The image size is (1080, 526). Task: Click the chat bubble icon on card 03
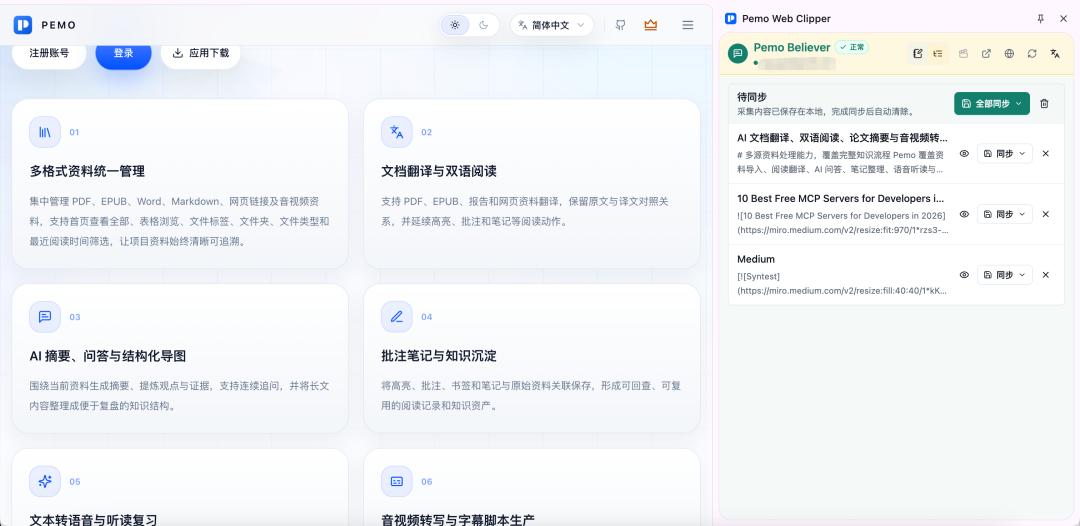45,317
